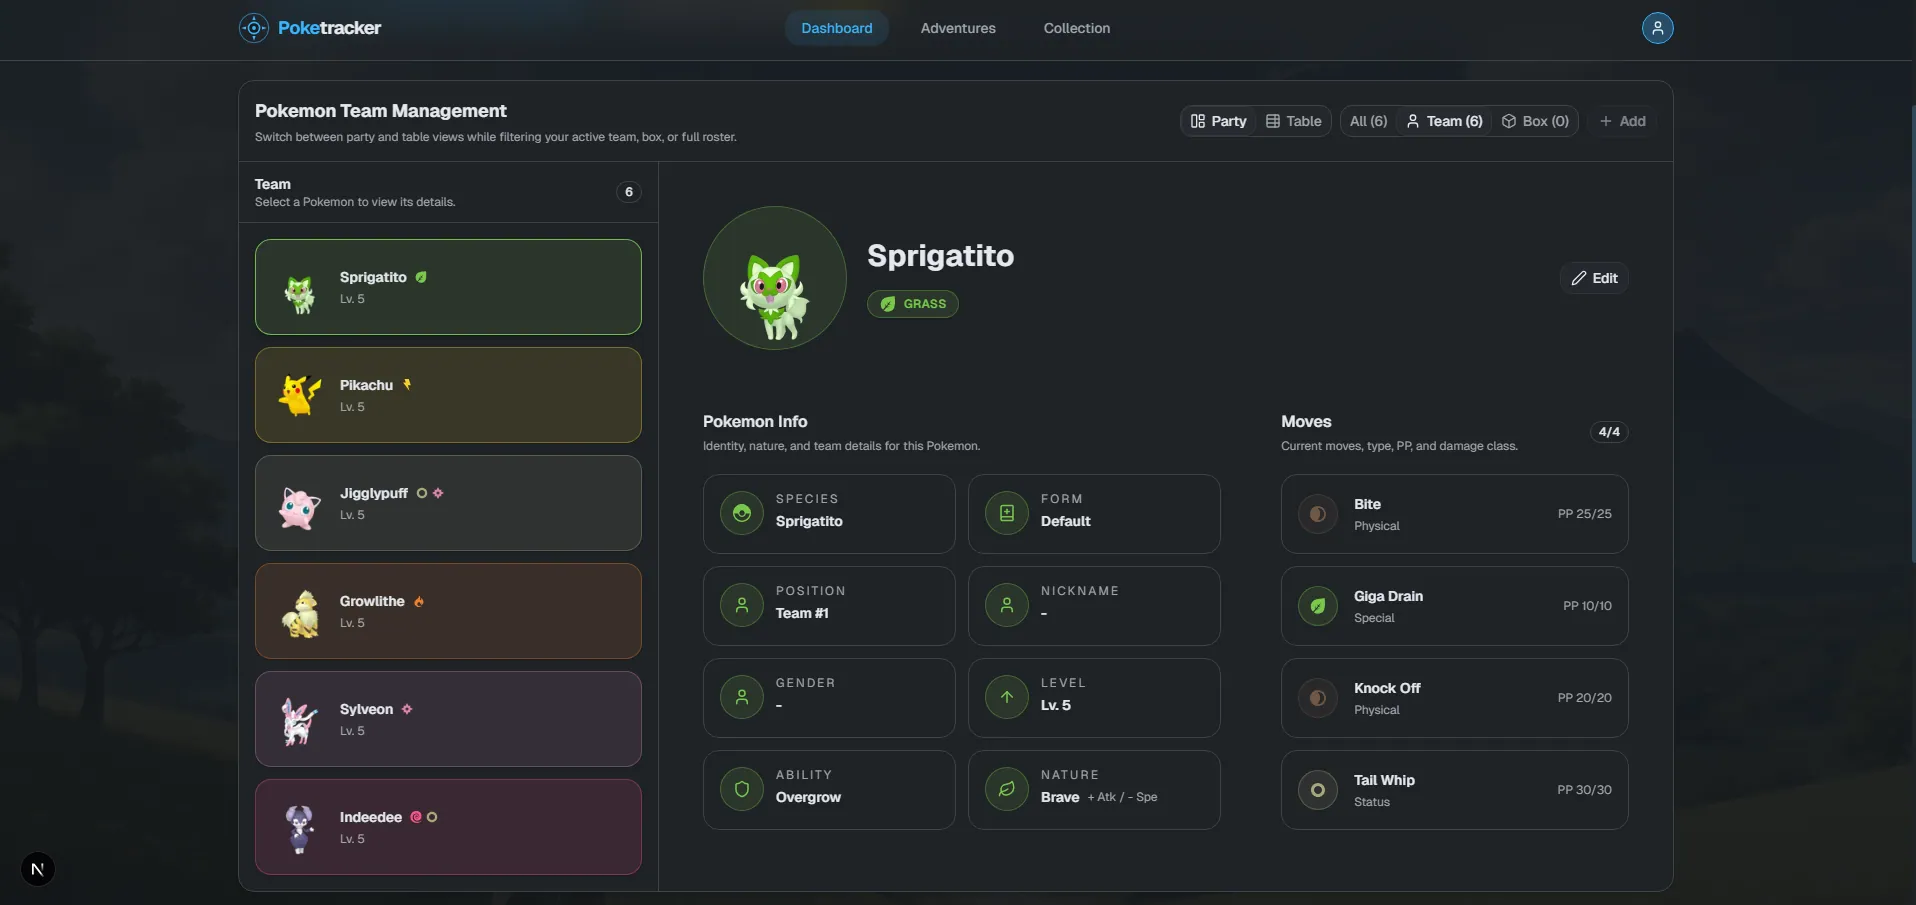Click the PP 25/25 value for Bite
This screenshot has width=1916, height=905.
click(1584, 514)
